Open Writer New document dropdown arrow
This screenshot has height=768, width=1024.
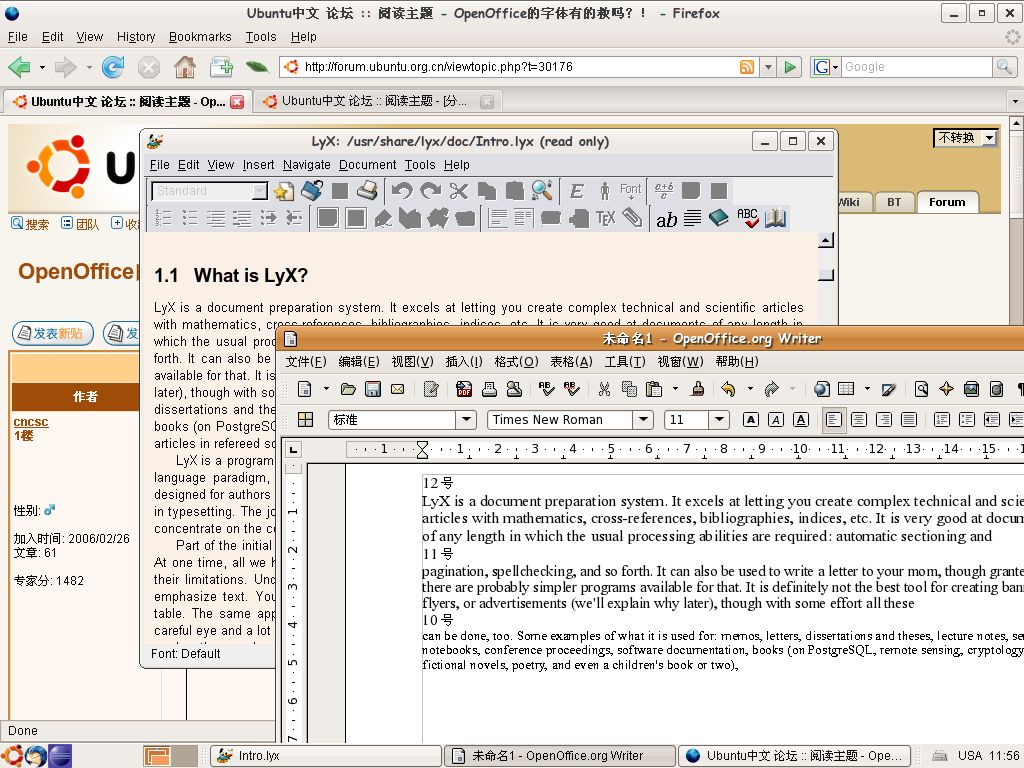(327, 389)
